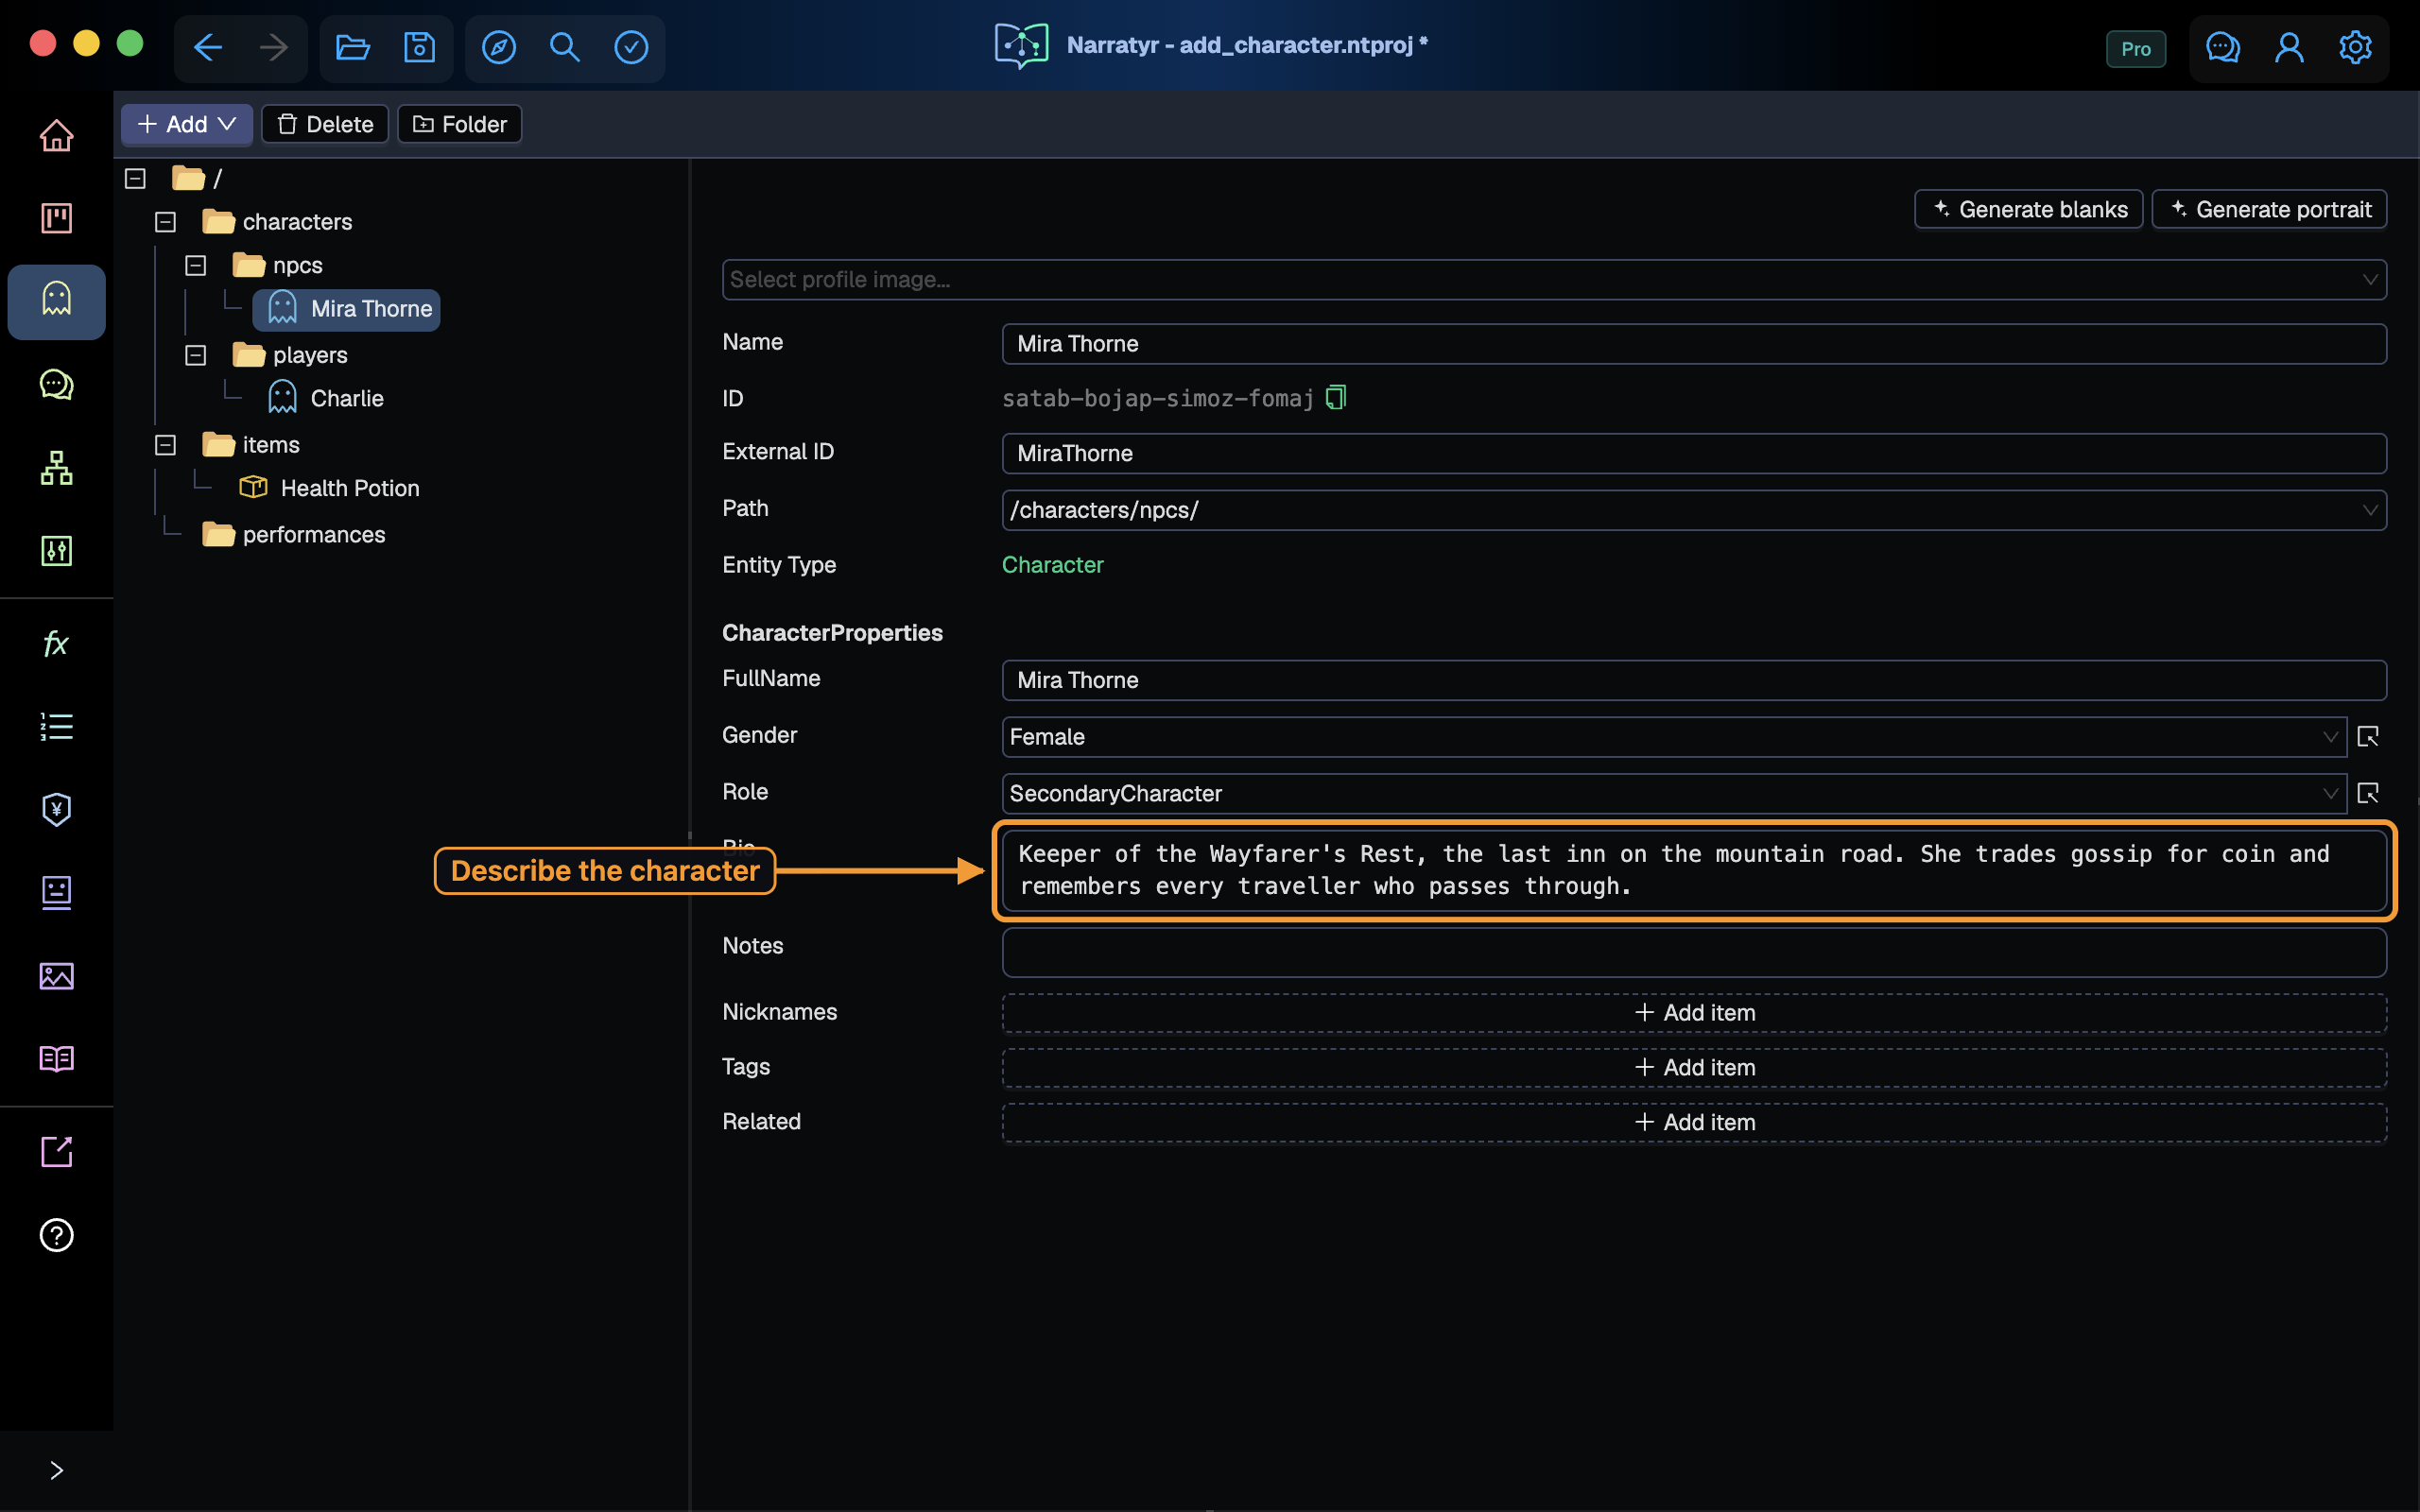This screenshot has height=1512, width=2420.
Task: Select Mira Thorne in the tree
Action: pos(346,309)
